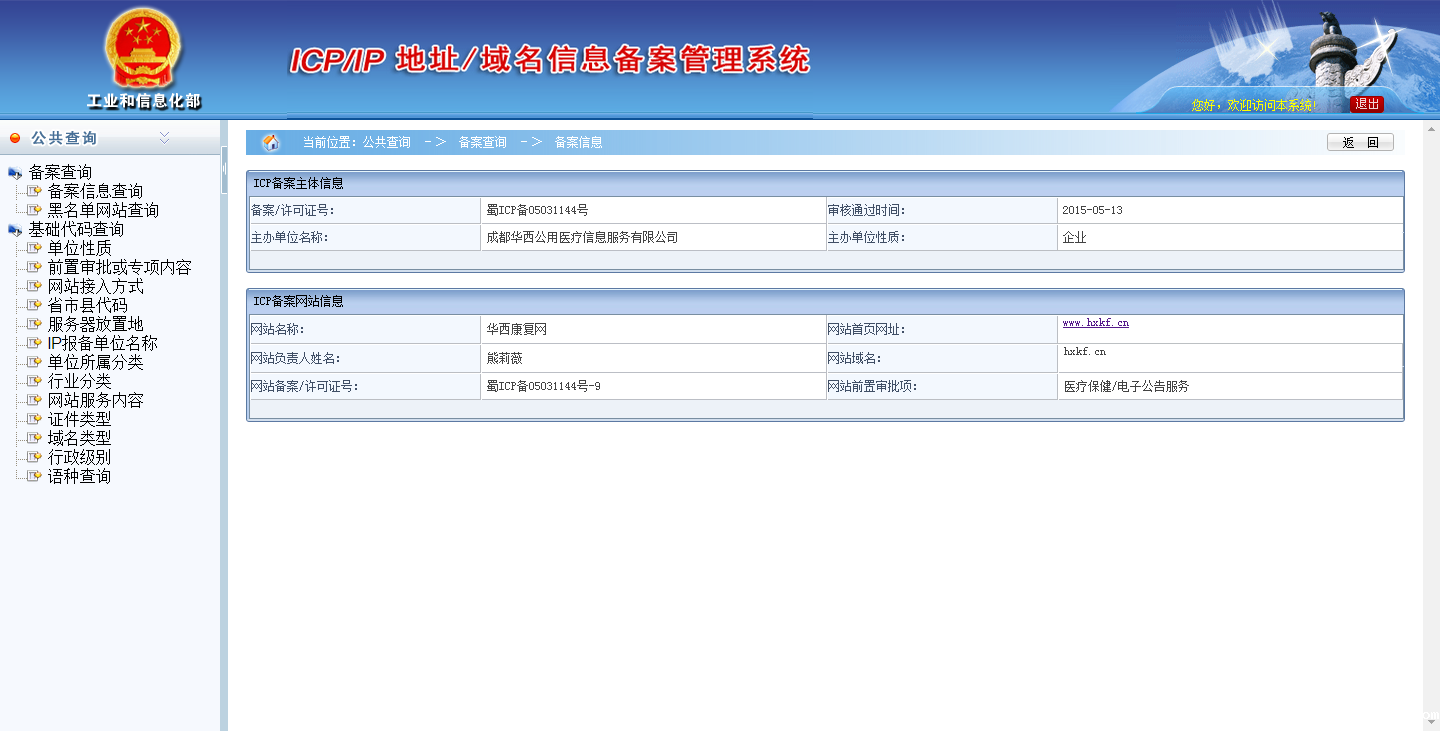This screenshot has width=1440, height=731.
Task: Click the company name 成都华西公用医疗信息服务有限公司
Action: [x=582, y=237]
